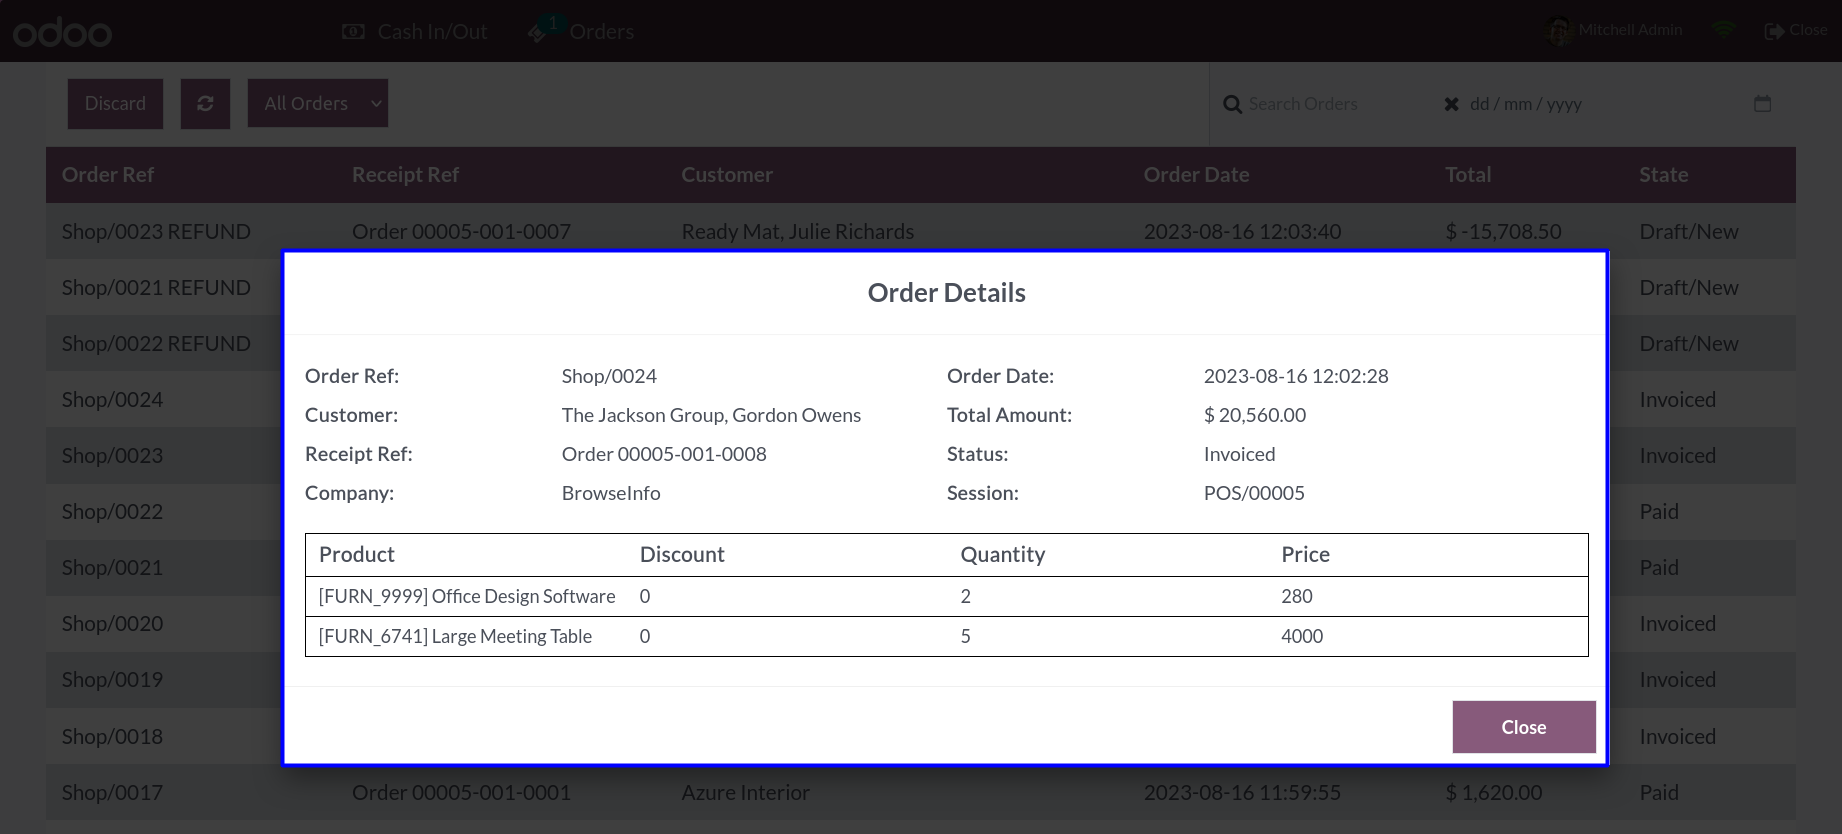Image resolution: width=1842 pixels, height=834 pixels.
Task: Click the refresh orders icon button
Action: [205, 104]
